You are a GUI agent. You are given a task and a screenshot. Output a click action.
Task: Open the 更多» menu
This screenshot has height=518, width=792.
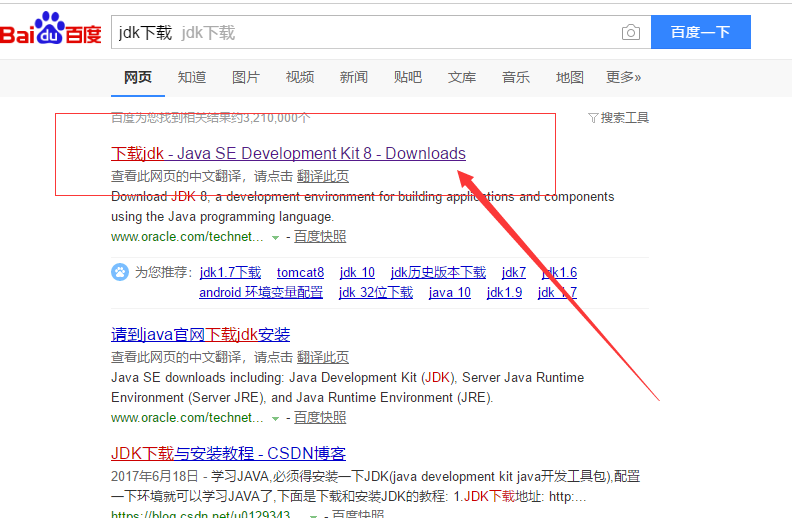[624, 77]
